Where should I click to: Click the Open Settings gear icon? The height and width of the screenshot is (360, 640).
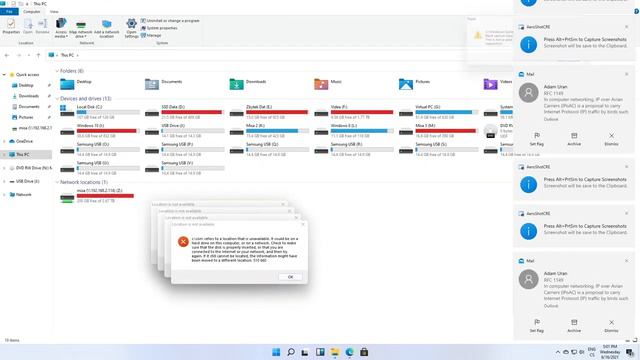click(x=131, y=28)
